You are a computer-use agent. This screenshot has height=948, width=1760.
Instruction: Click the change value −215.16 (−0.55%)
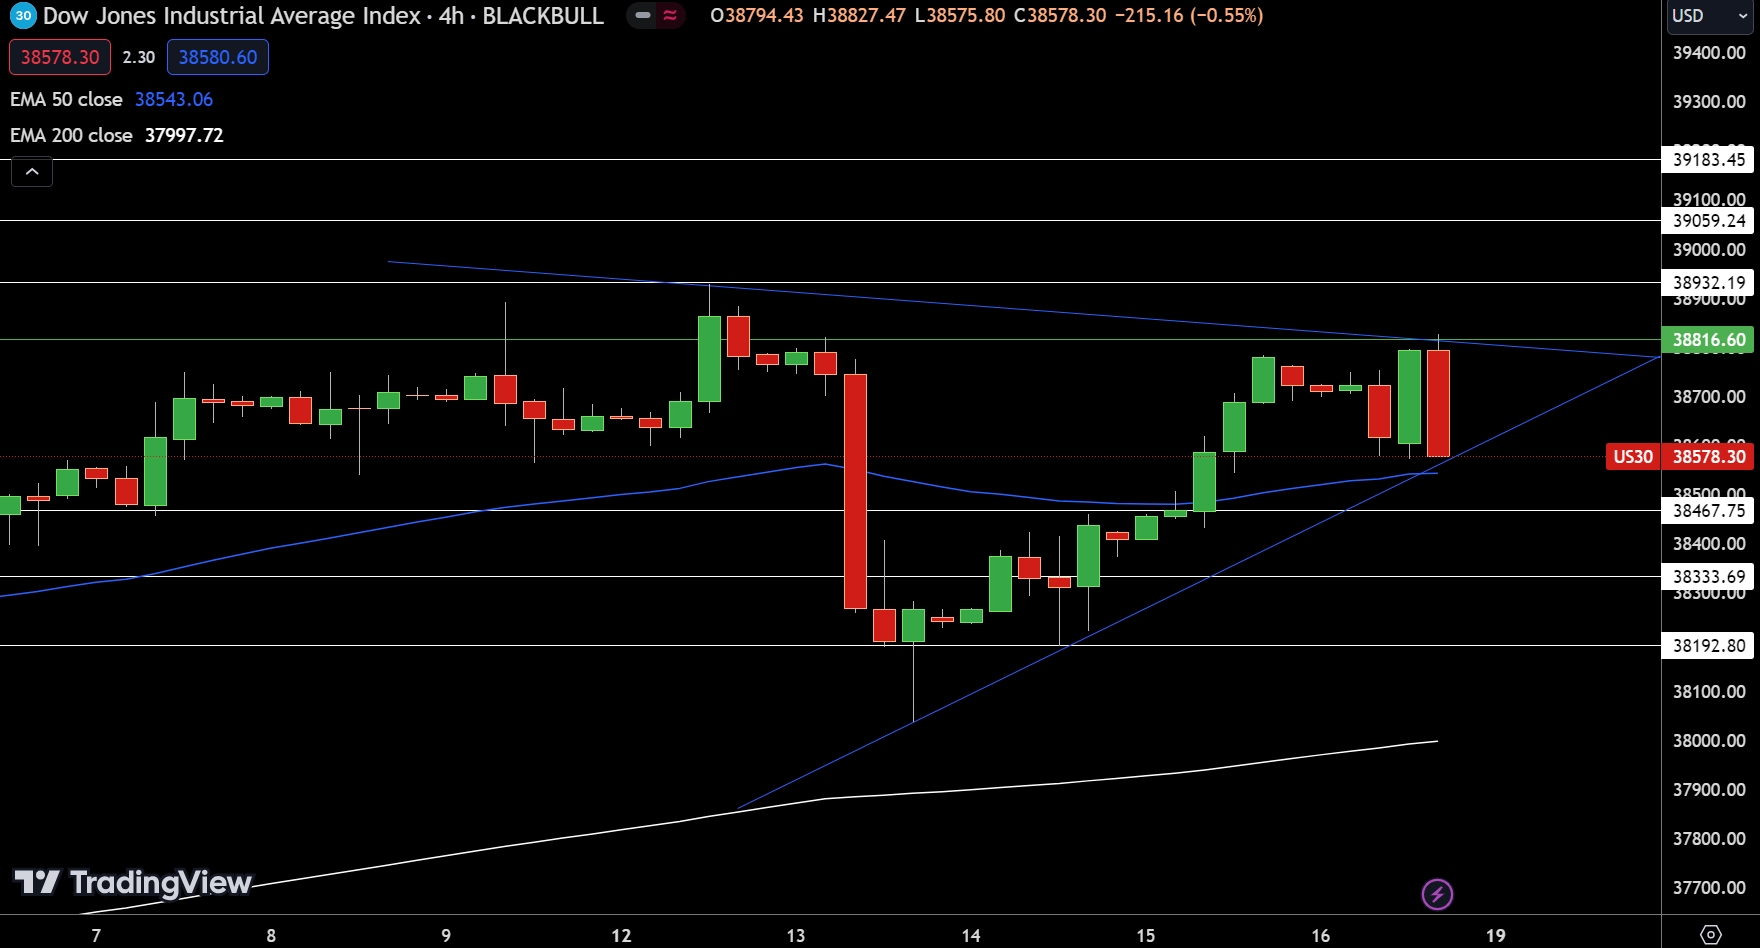(1189, 16)
